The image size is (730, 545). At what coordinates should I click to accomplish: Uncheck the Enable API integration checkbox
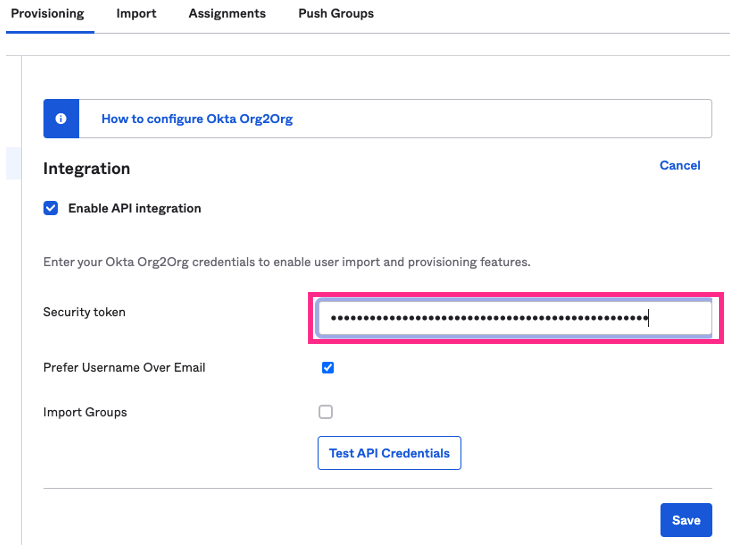[x=51, y=208]
